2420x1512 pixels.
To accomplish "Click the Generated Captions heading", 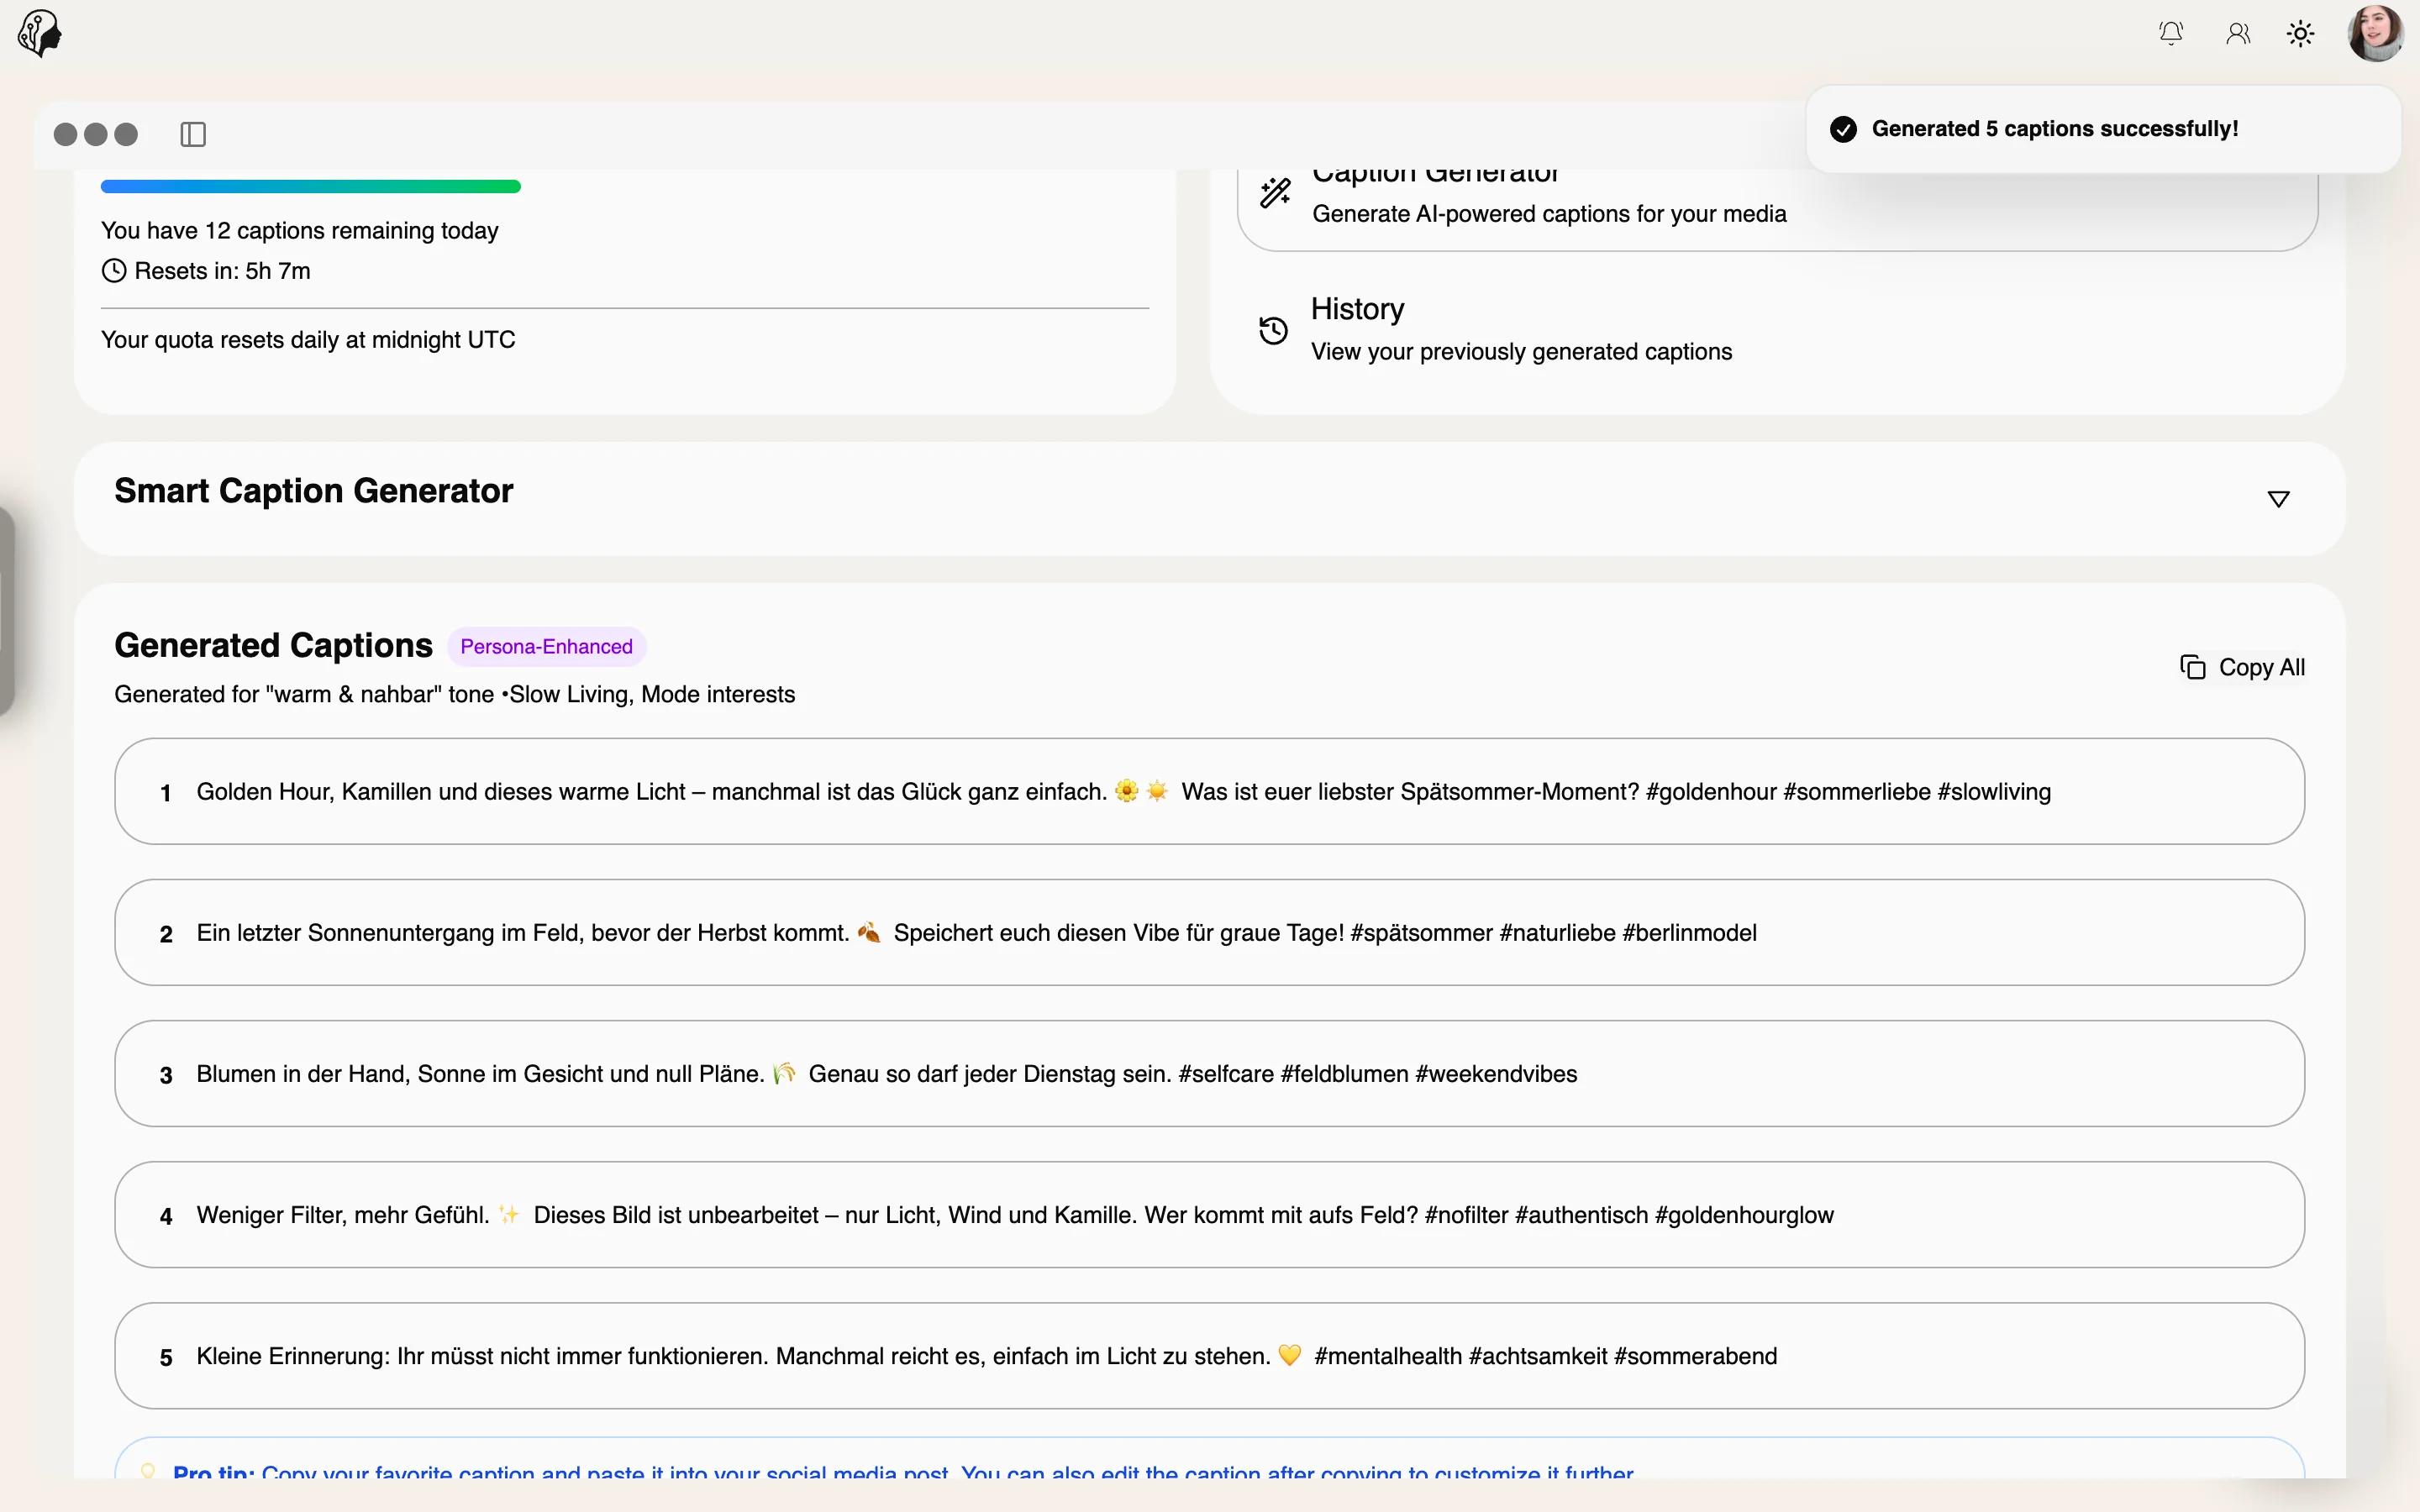I will [273, 645].
